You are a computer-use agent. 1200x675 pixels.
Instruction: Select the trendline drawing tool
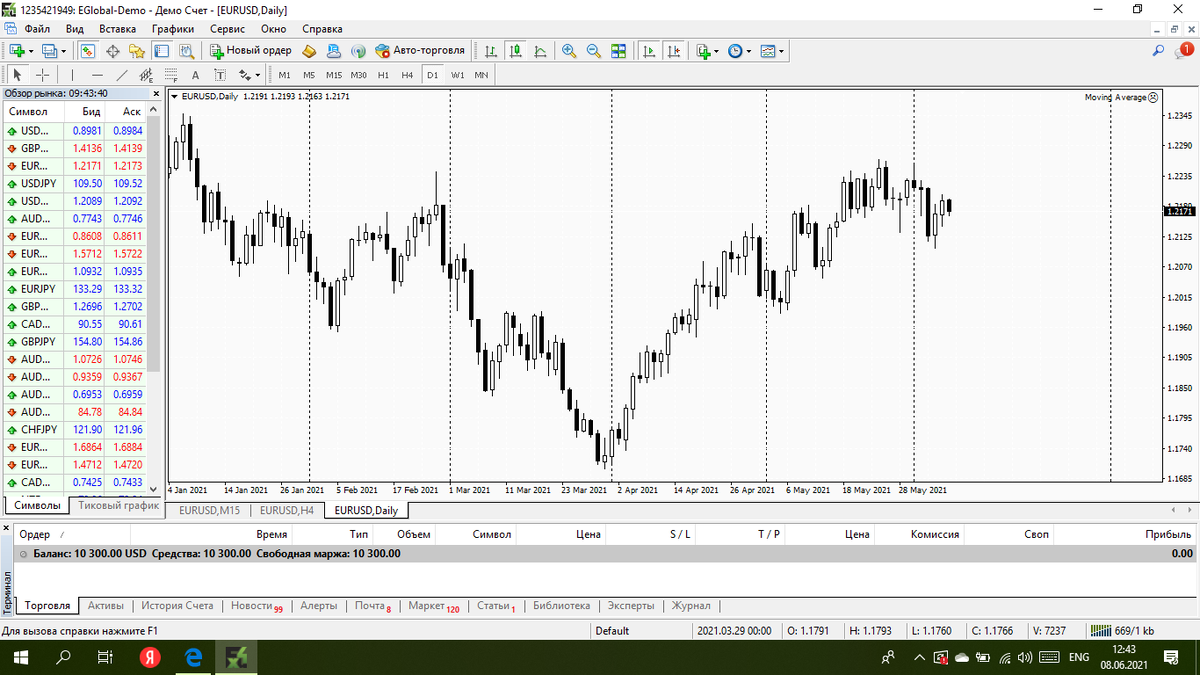(x=122, y=75)
